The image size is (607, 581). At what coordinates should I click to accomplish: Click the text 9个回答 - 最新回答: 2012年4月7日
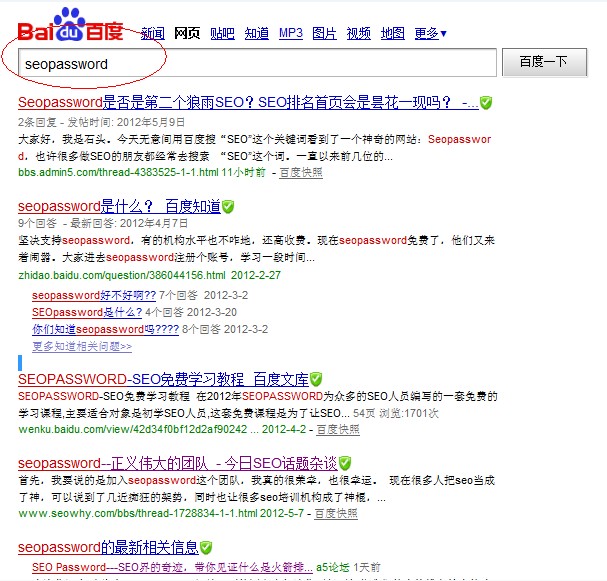(103, 223)
